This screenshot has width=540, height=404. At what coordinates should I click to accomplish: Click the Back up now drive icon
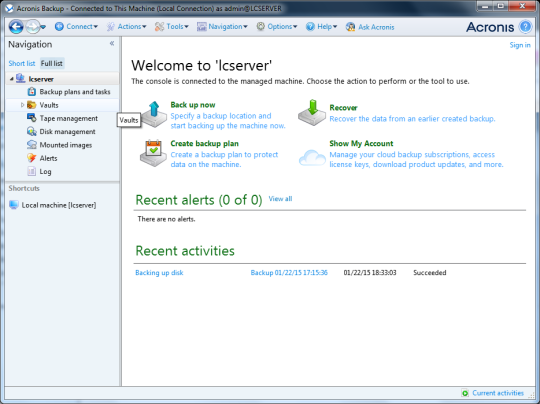point(154,114)
